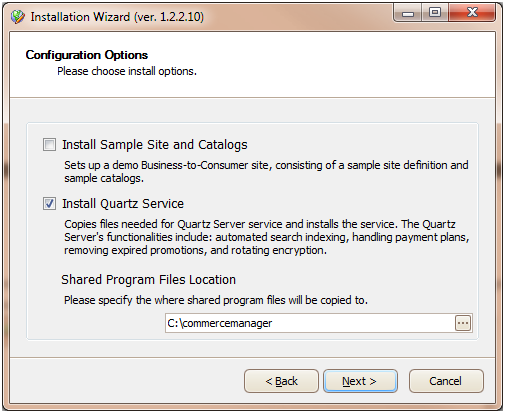The image size is (505, 413).
Task: Maximize the Installation Wizard window
Action: point(435,13)
